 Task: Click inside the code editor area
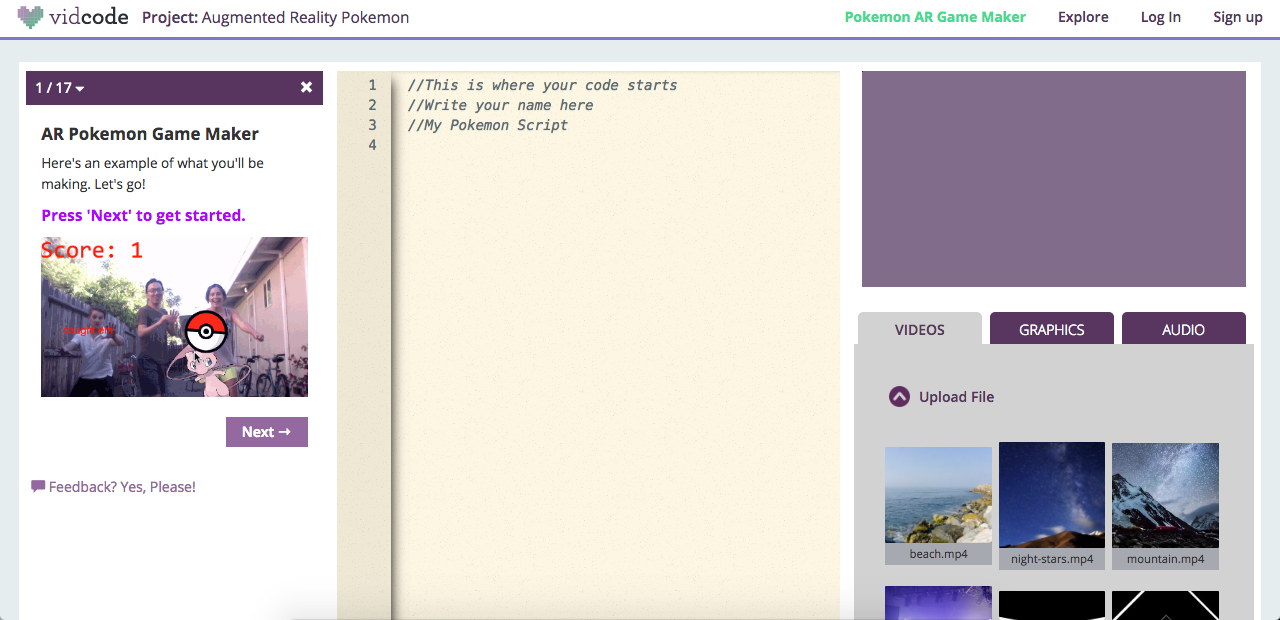pyautogui.click(x=600, y=300)
